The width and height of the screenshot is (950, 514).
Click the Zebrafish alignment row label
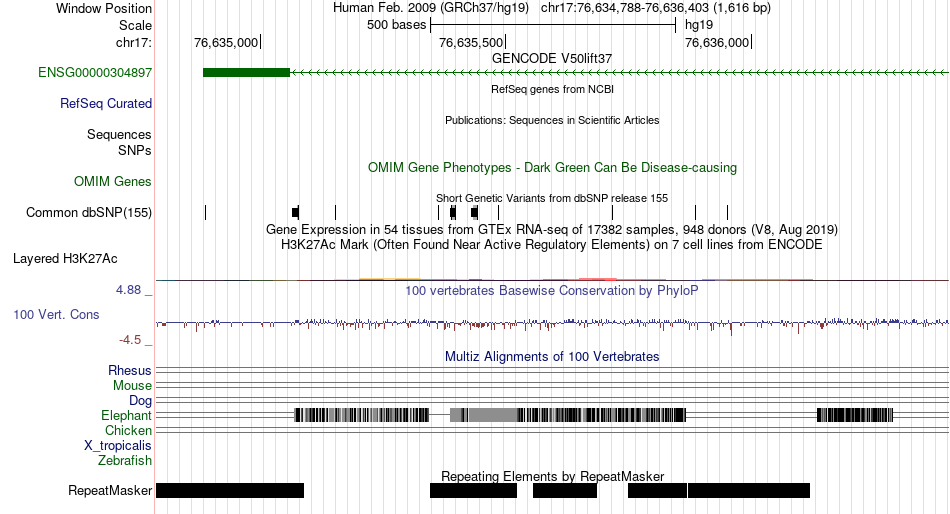coord(125,461)
